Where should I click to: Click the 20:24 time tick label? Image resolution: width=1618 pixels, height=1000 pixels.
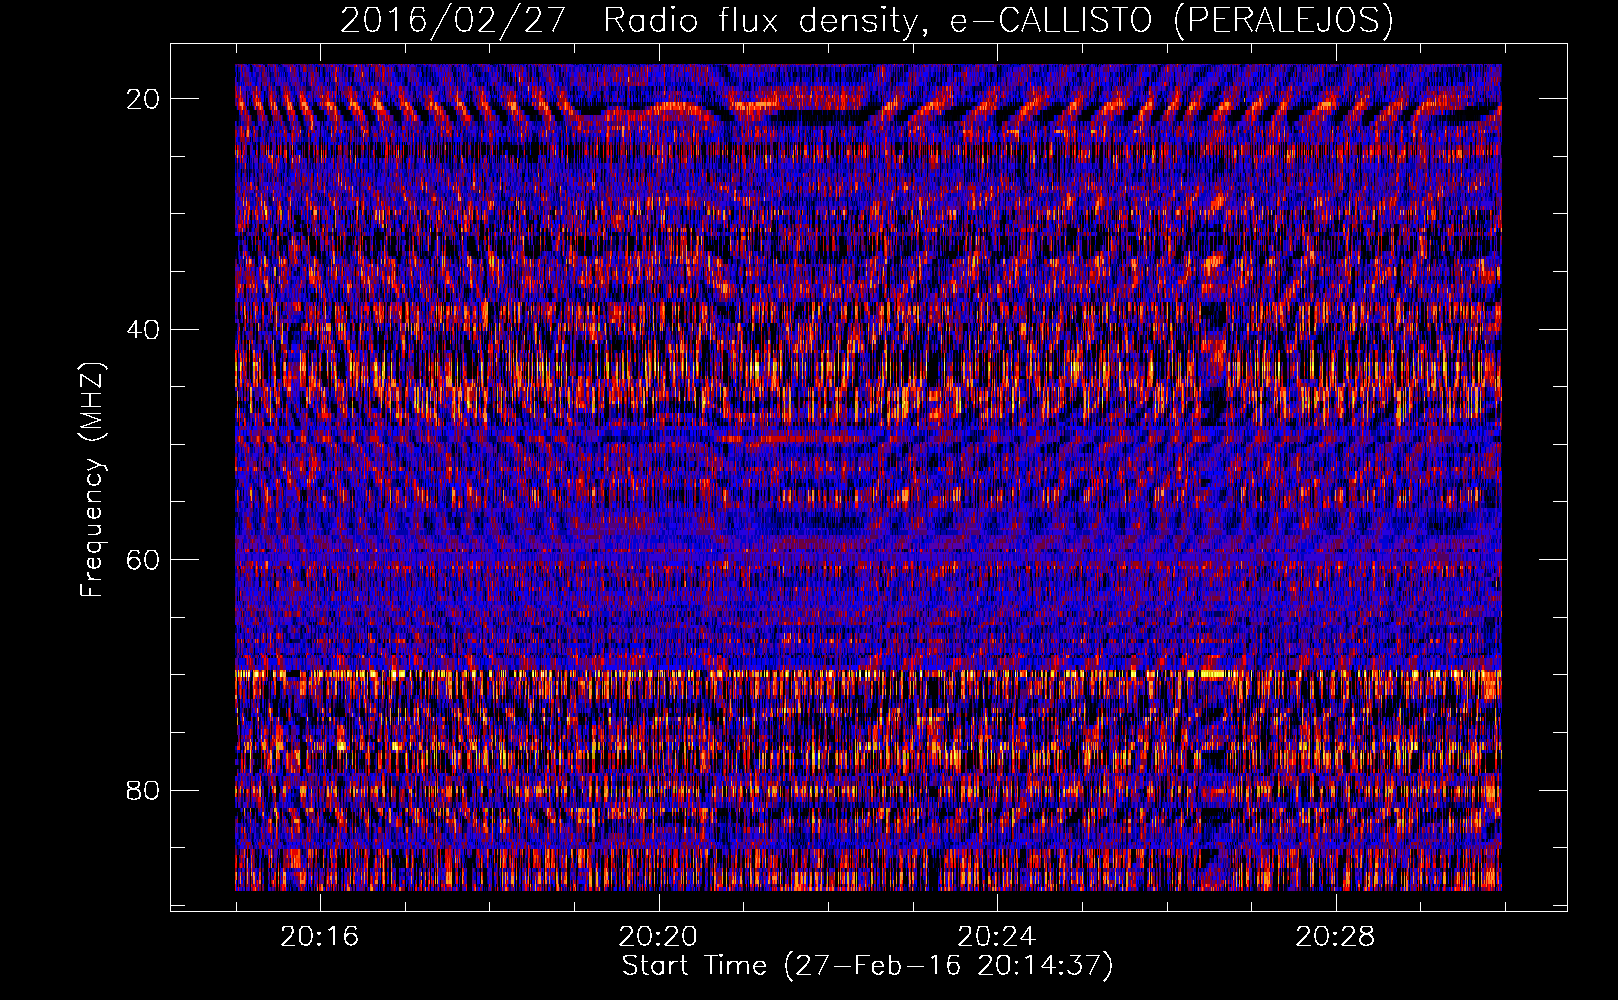click(997, 937)
